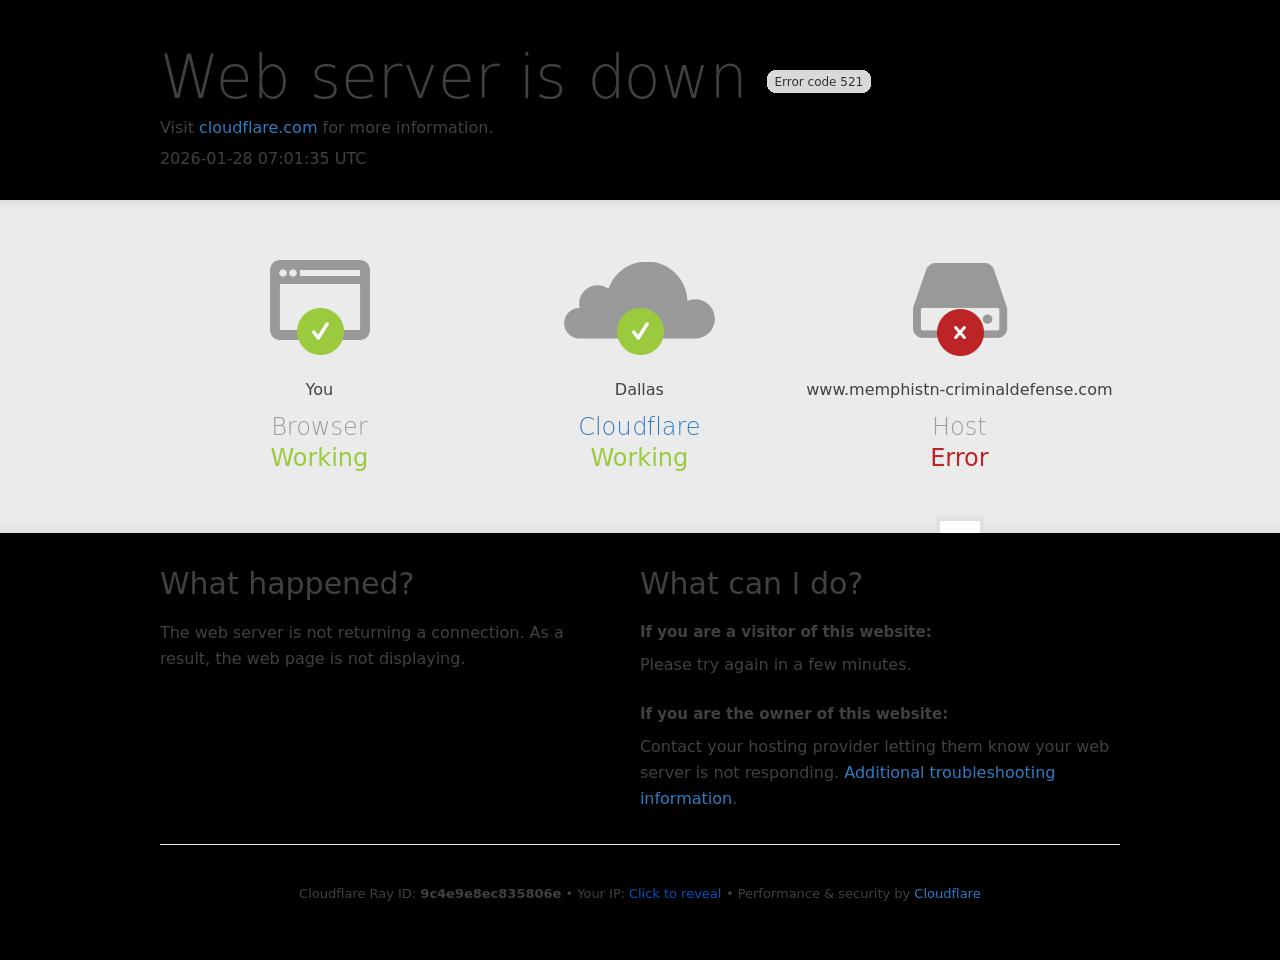Viewport: 1280px width, 960px height.
Task: Click the red X error badge on the server
Action: coord(960,332)
